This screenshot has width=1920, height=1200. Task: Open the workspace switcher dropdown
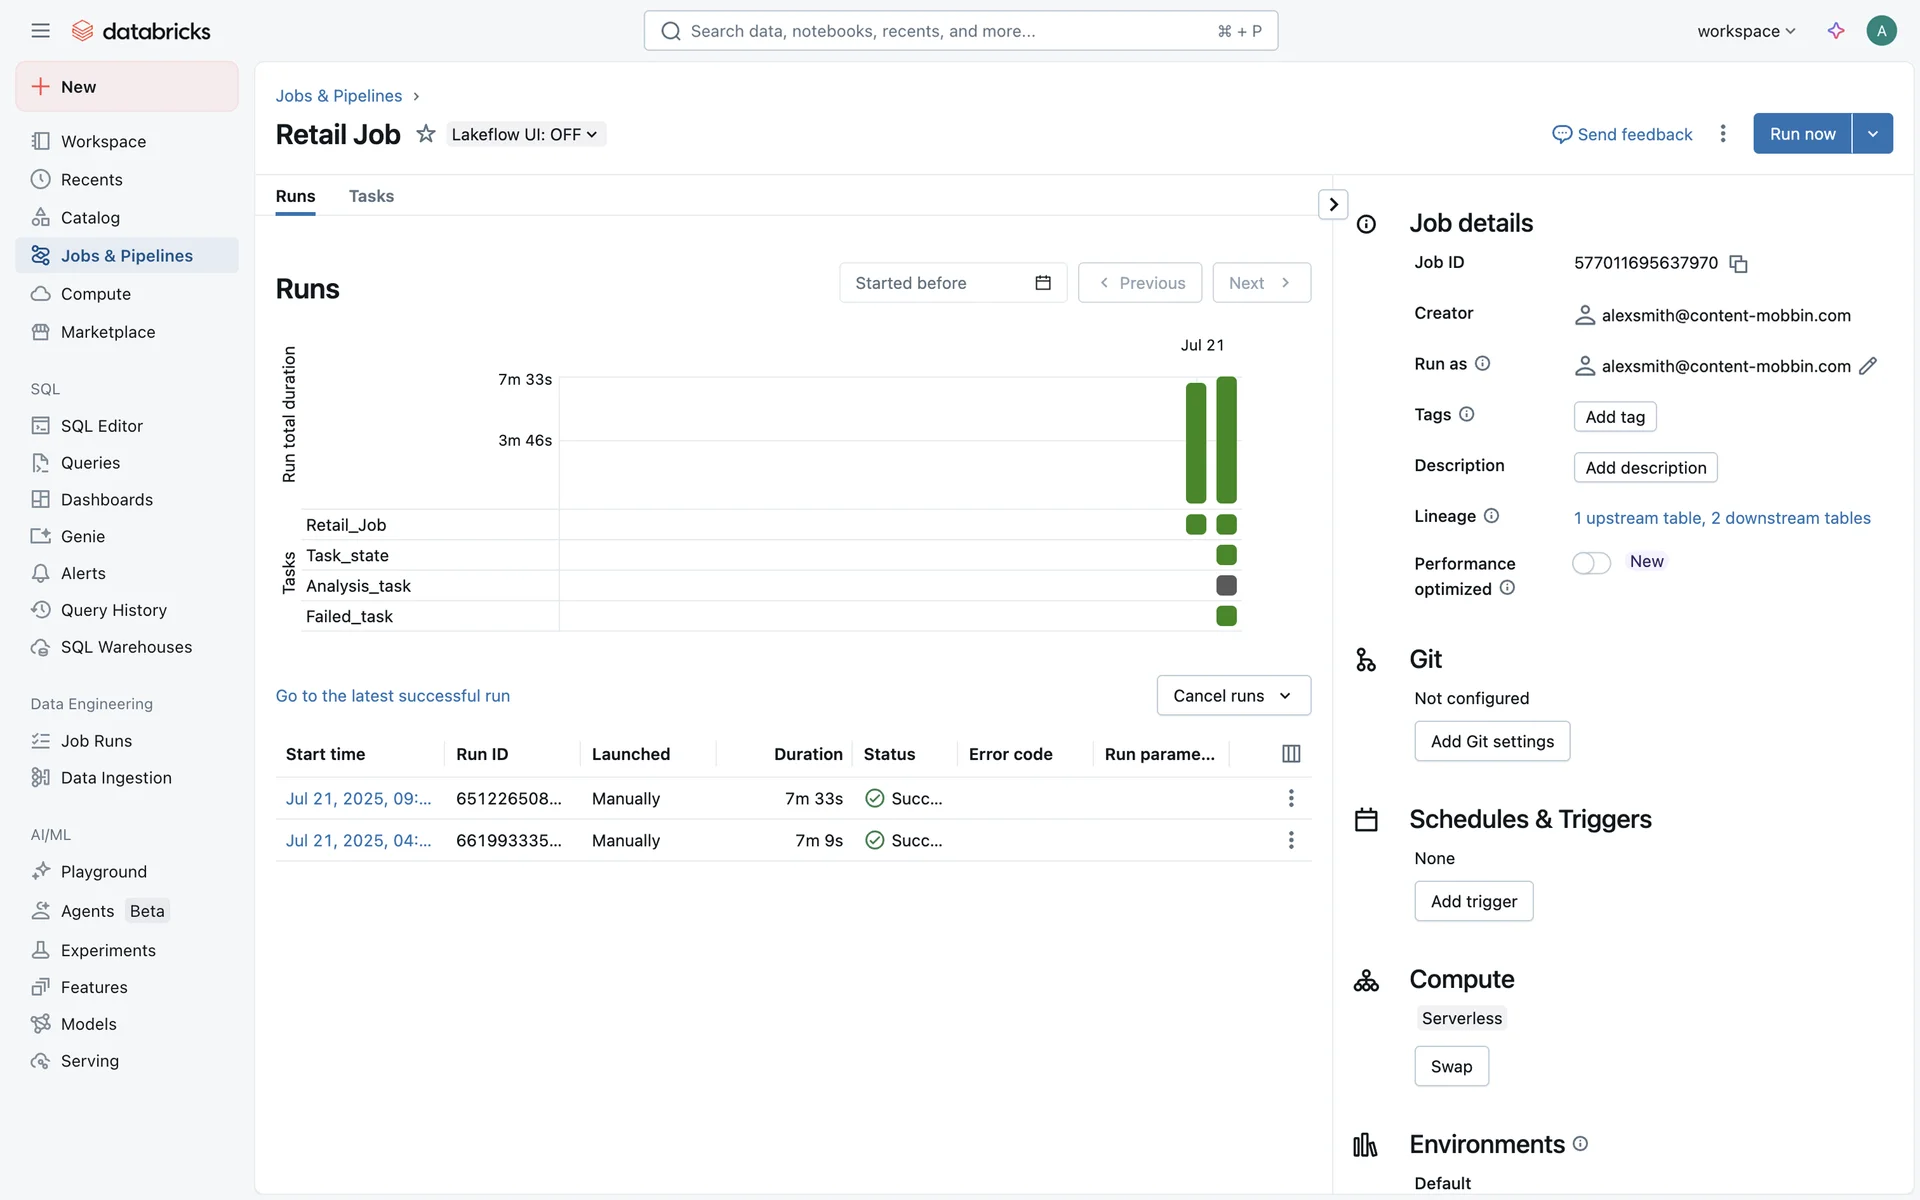[1746, 31]
